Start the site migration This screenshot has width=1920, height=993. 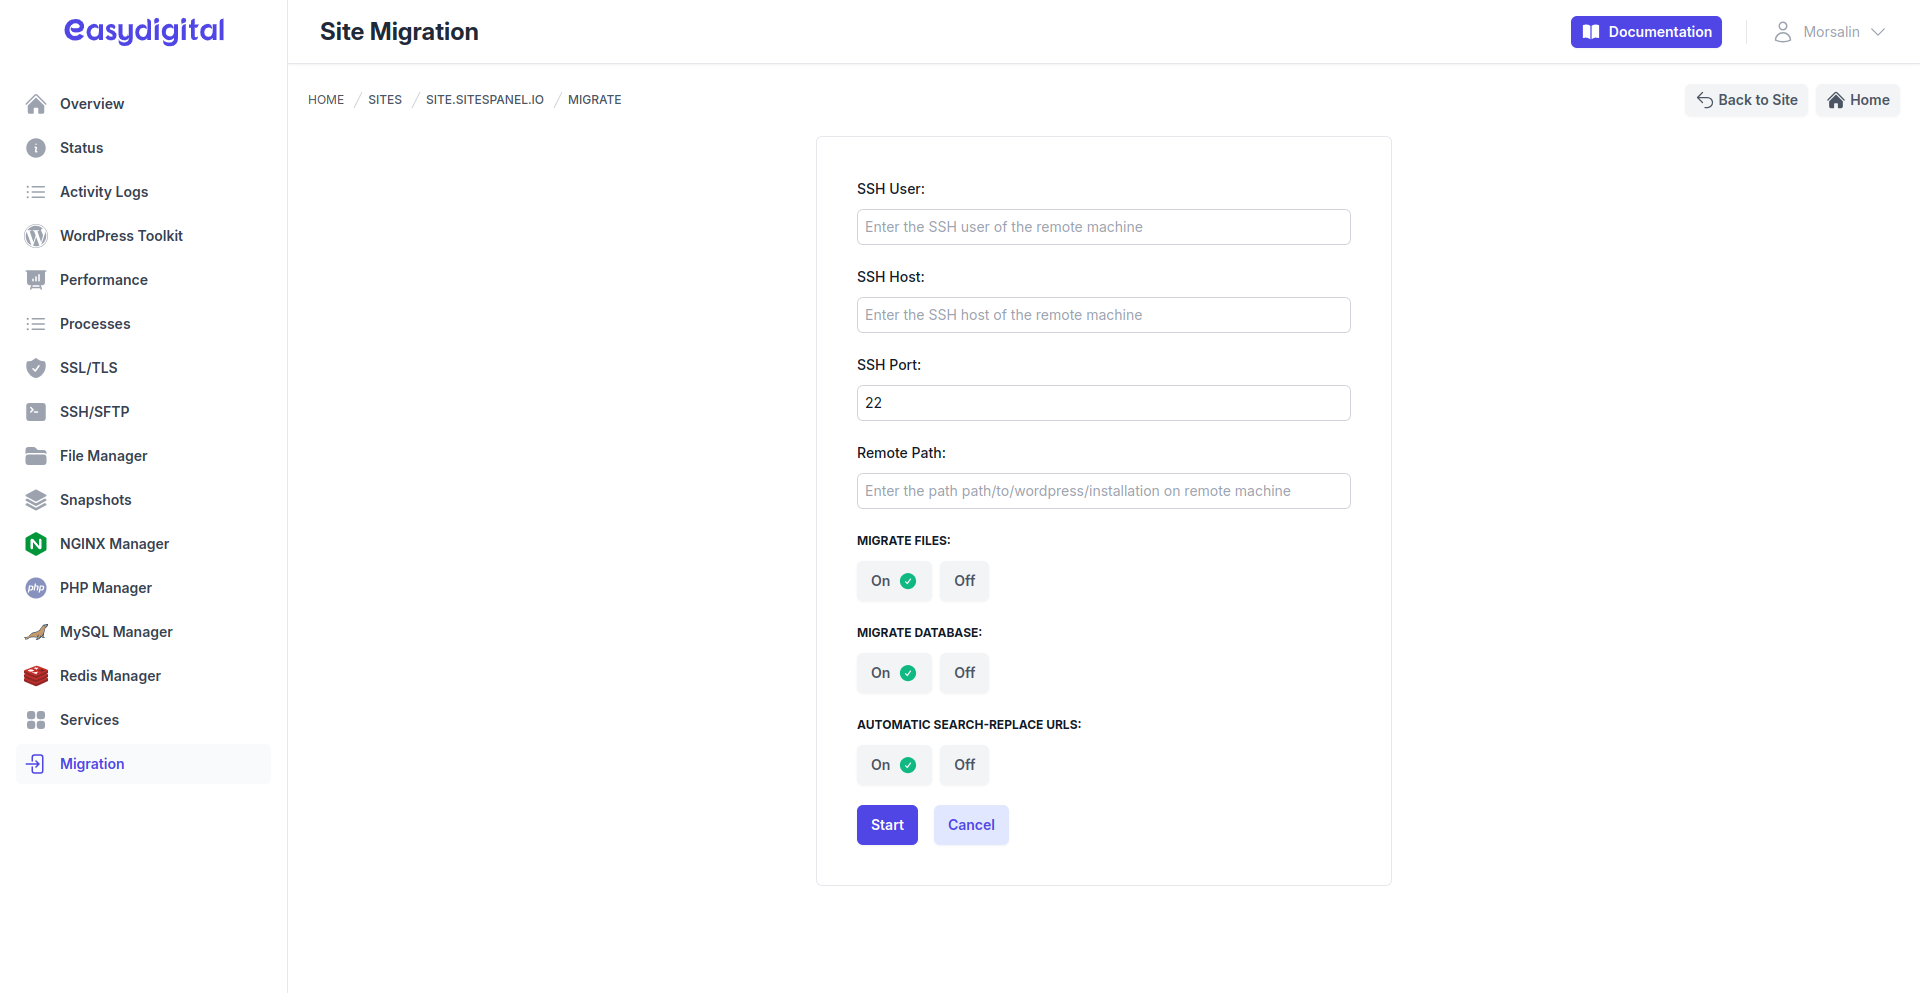point(887,824)
